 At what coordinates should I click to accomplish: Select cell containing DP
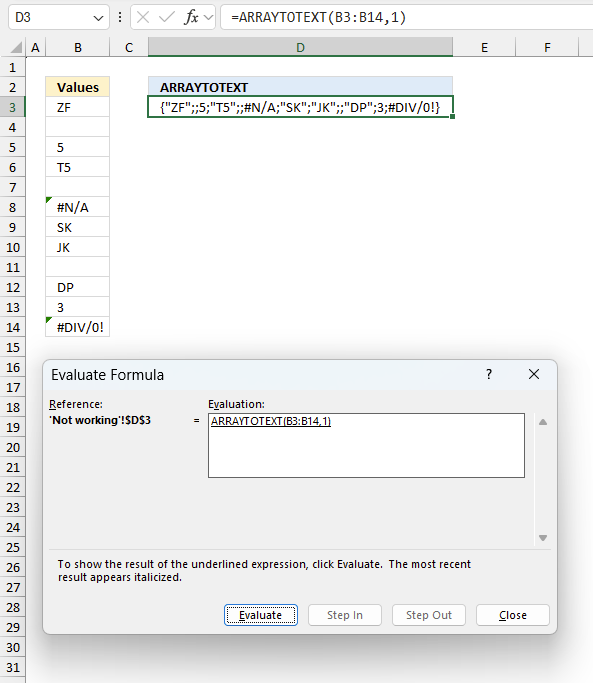(78, 288)
